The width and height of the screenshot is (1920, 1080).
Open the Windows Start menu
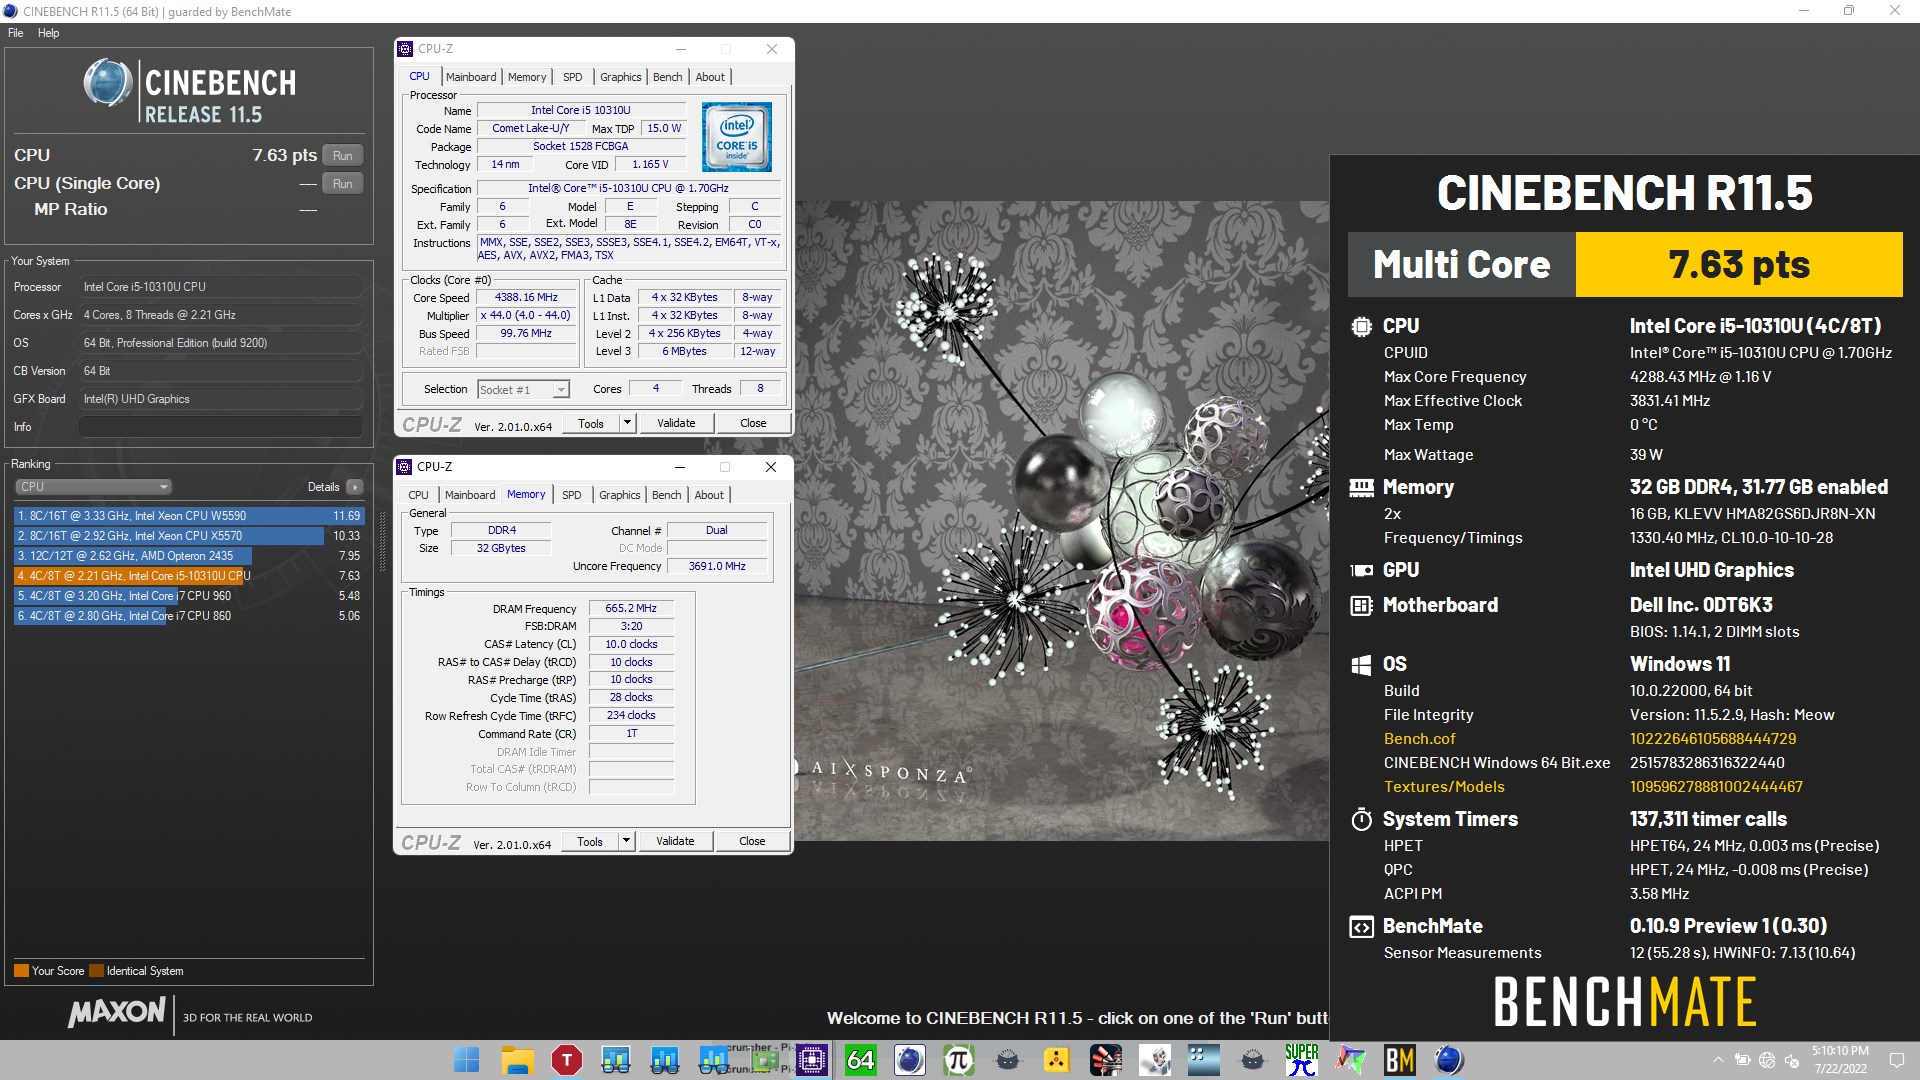[467, 1060]
